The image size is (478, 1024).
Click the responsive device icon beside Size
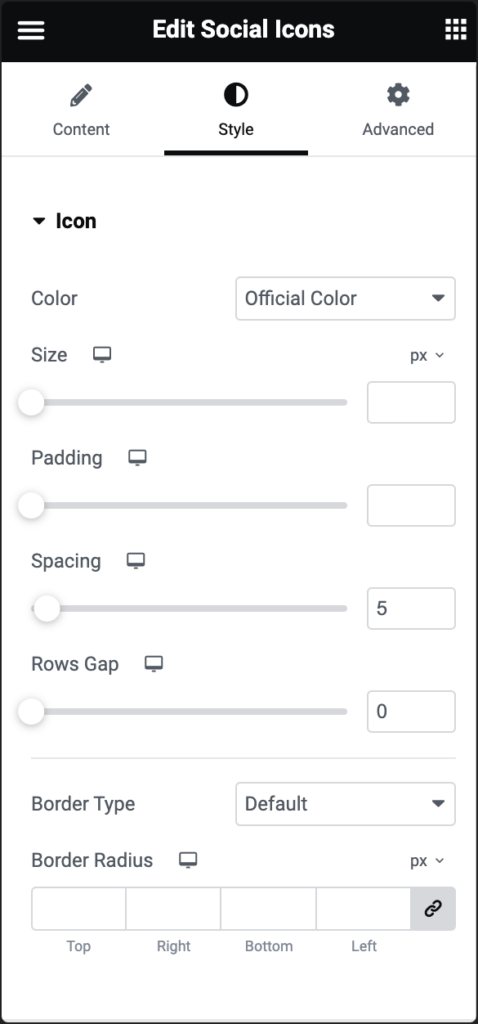[102, 355]
